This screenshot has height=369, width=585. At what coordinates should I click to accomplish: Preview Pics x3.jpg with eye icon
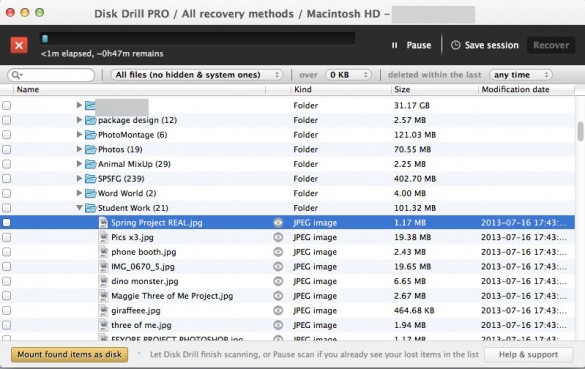pos(278,237)
